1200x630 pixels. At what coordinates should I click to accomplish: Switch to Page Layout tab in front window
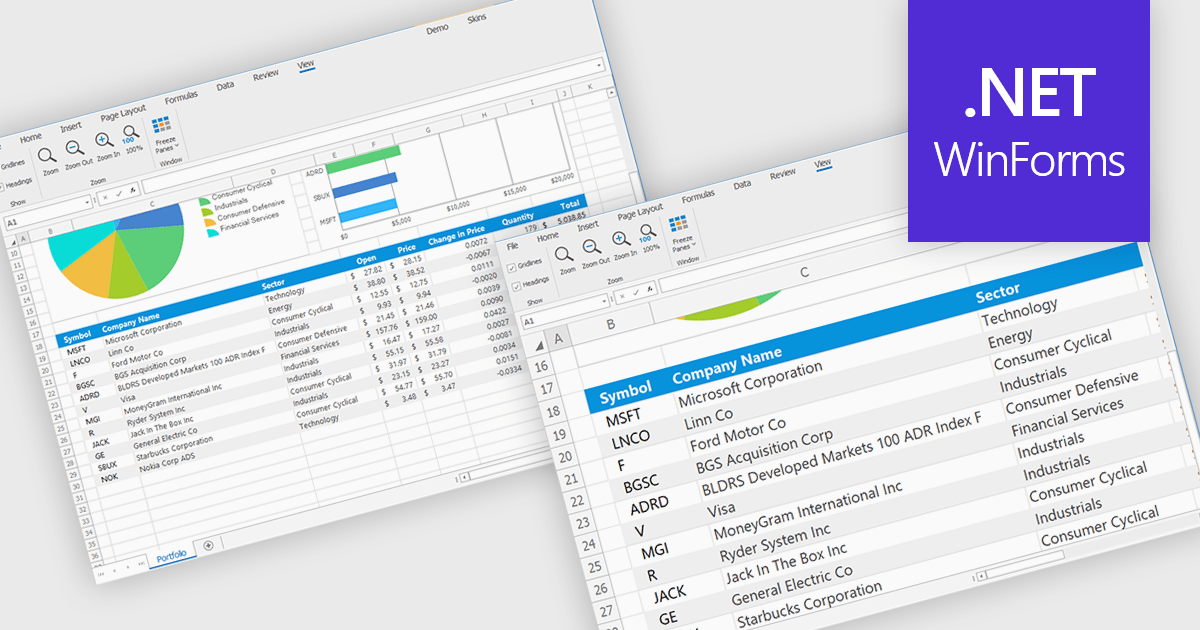pyautogui.click(x=640, y=211)
